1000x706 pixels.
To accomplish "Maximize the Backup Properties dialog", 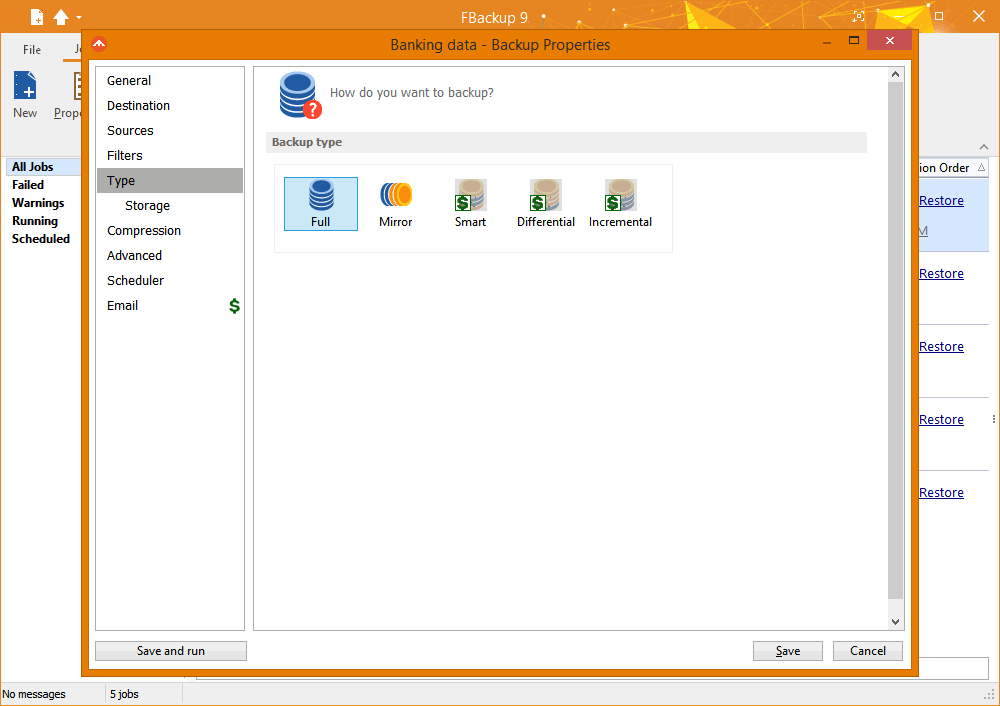I will coord(854,41).
